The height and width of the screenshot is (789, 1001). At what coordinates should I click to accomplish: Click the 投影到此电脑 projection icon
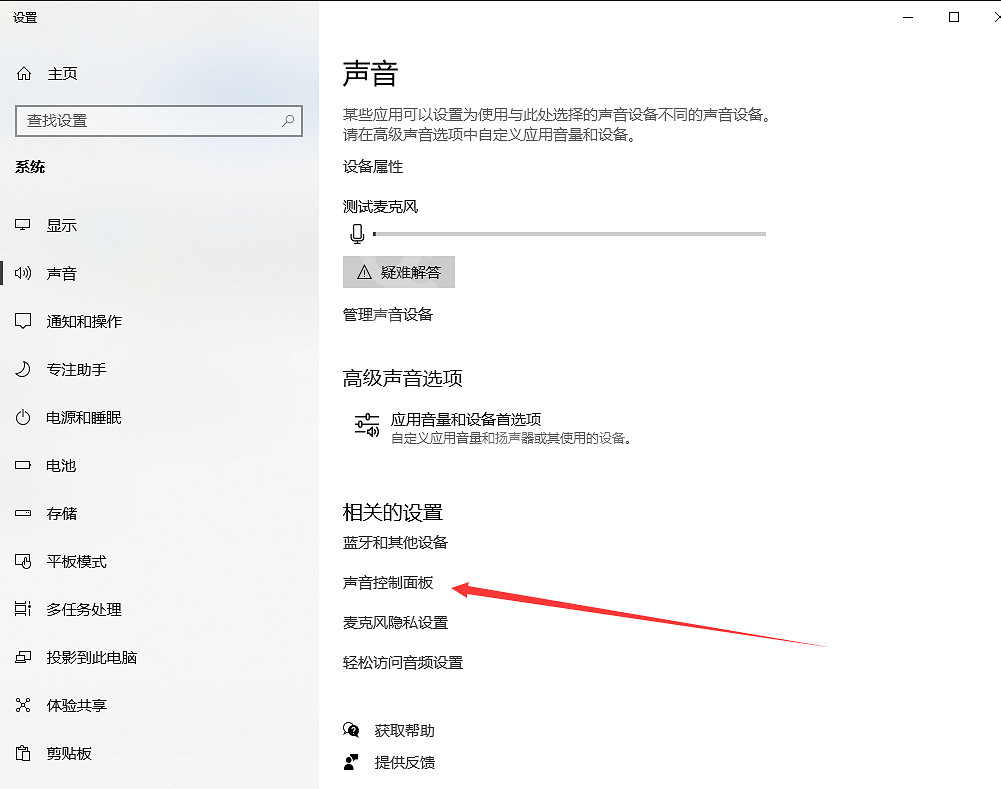tap(23, 657)
